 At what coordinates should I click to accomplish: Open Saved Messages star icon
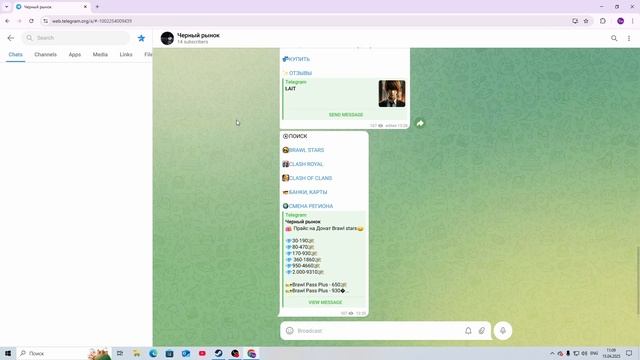coord(141,38)
